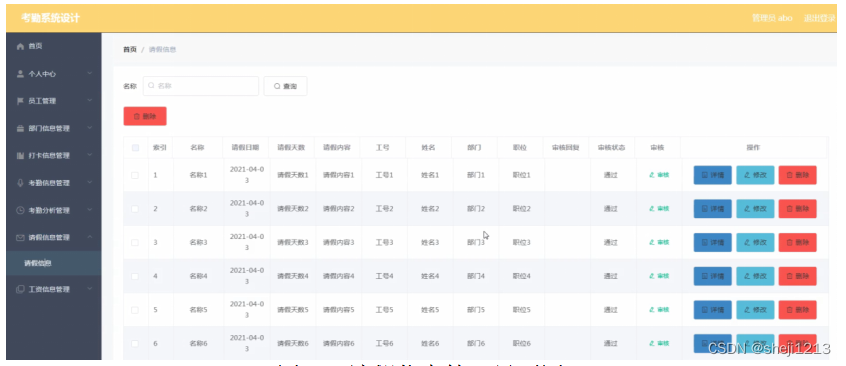Click the cell 工号4

(384, 276)
